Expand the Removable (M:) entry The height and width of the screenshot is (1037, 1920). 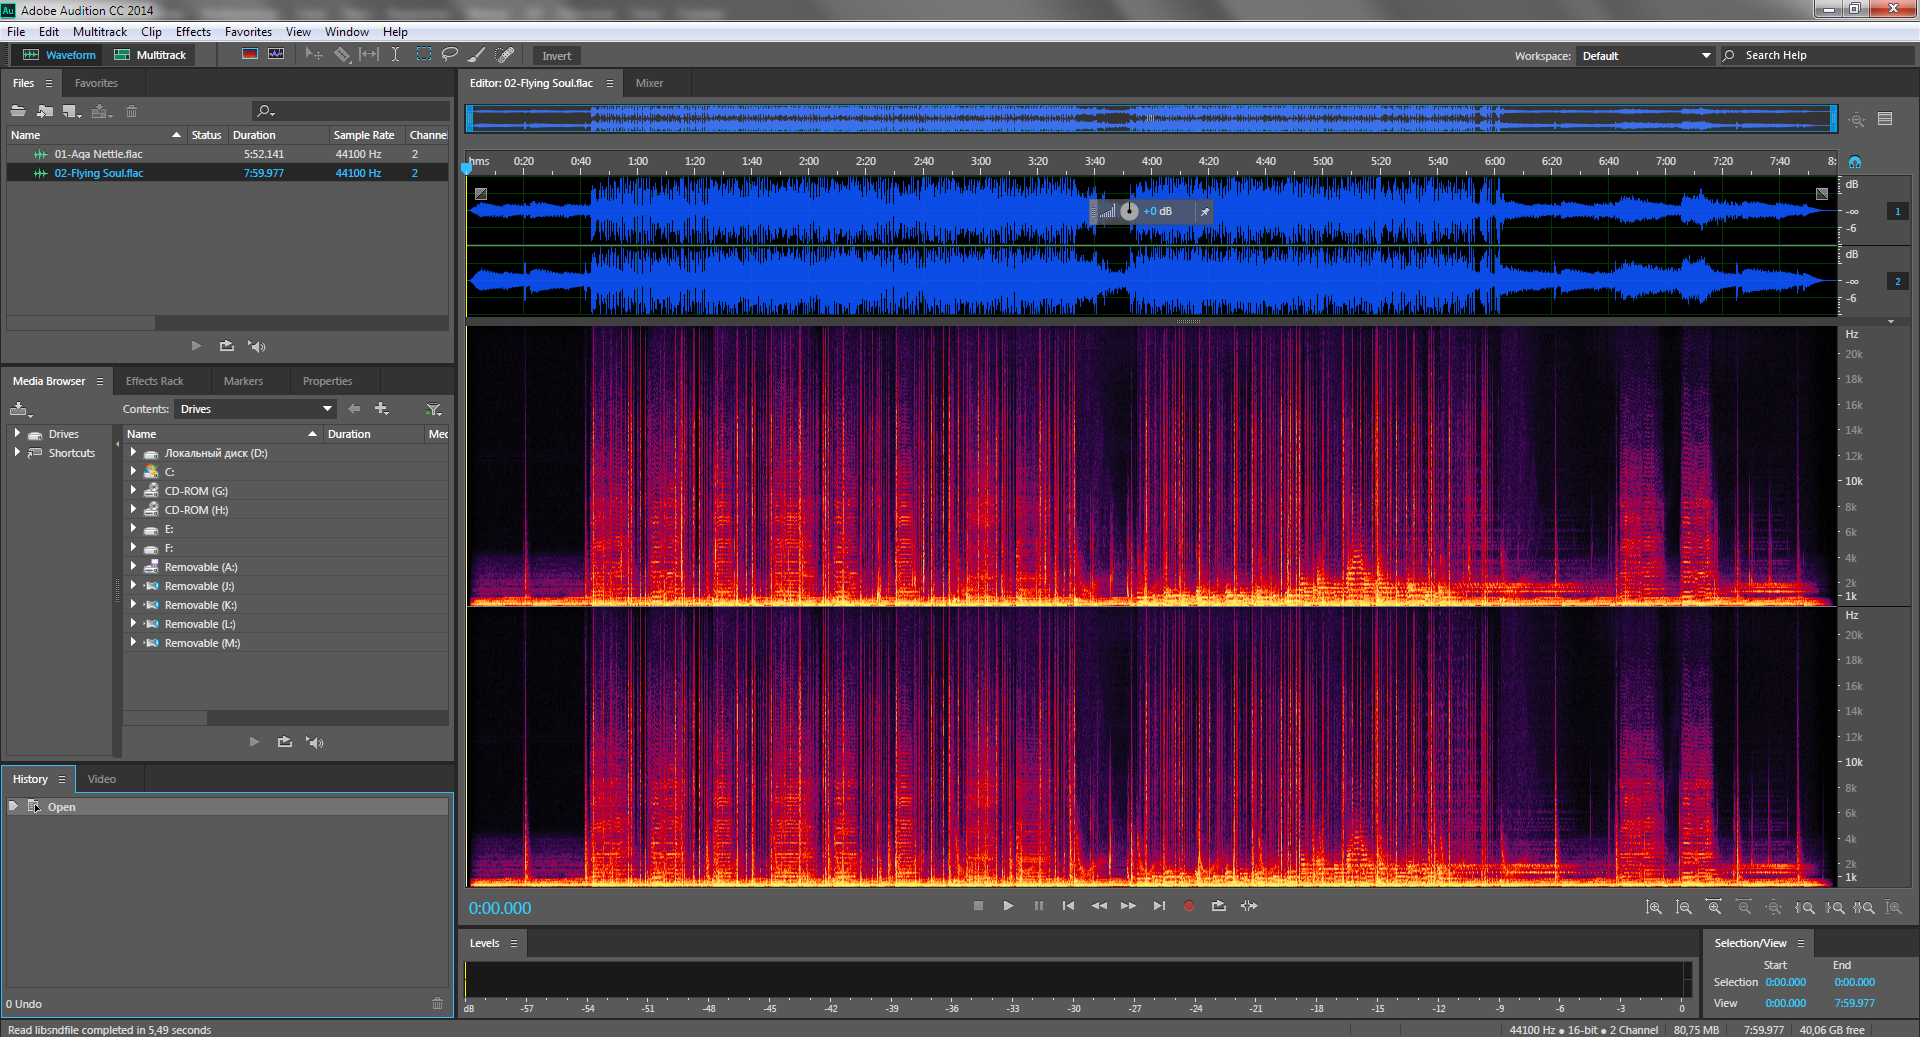pos(133,642)
